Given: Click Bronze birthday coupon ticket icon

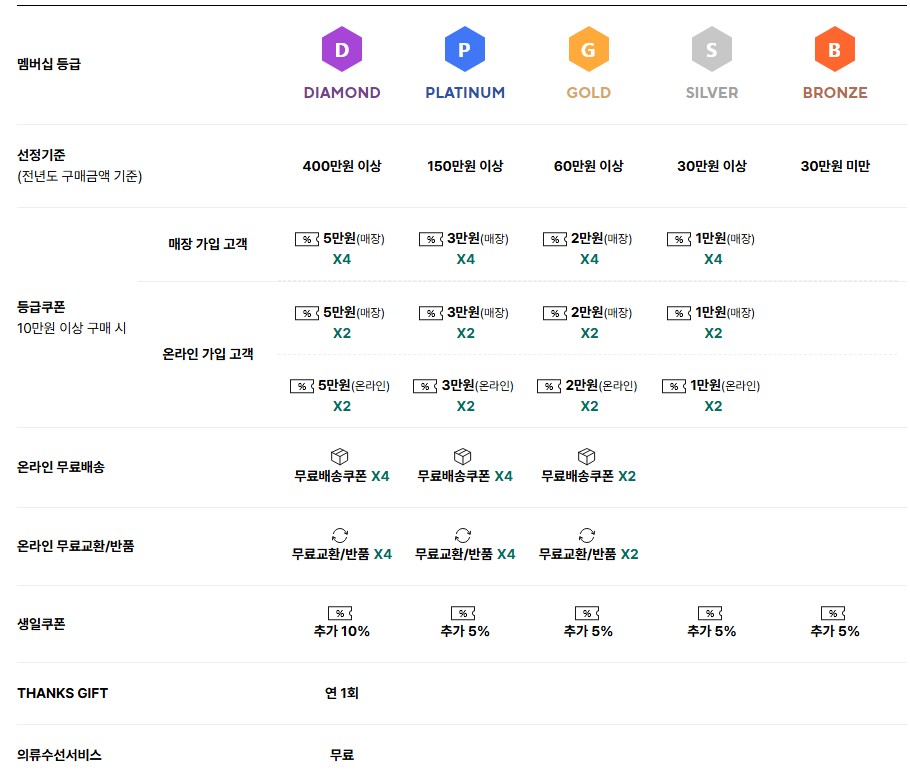Looking at the screenshot, I should [834, 613].
